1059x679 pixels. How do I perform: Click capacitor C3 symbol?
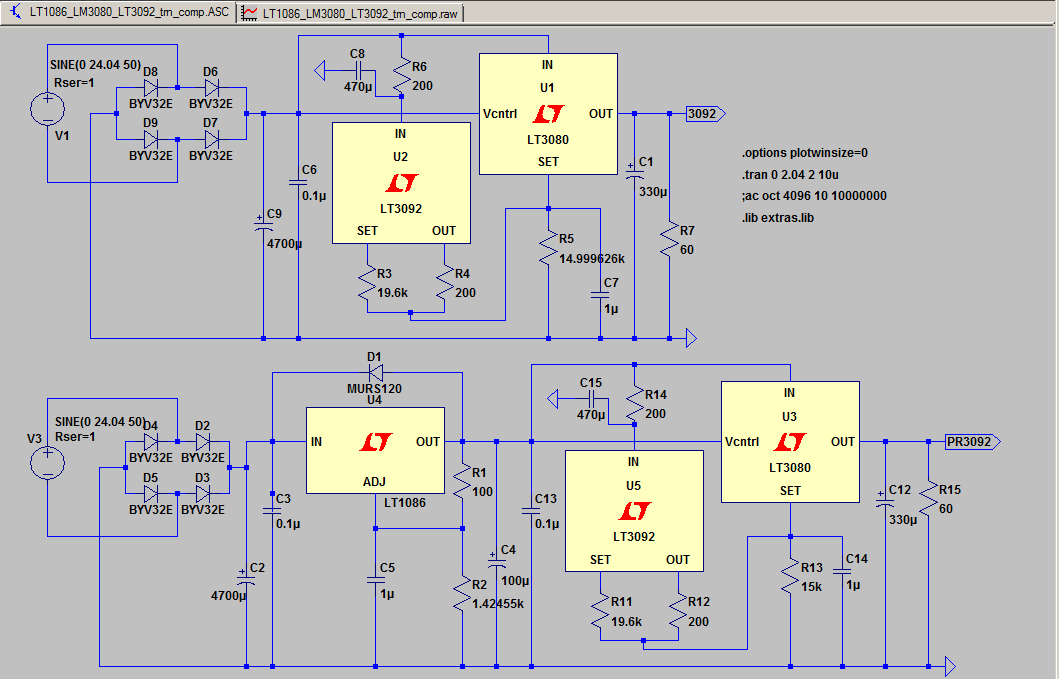(272, 511)
